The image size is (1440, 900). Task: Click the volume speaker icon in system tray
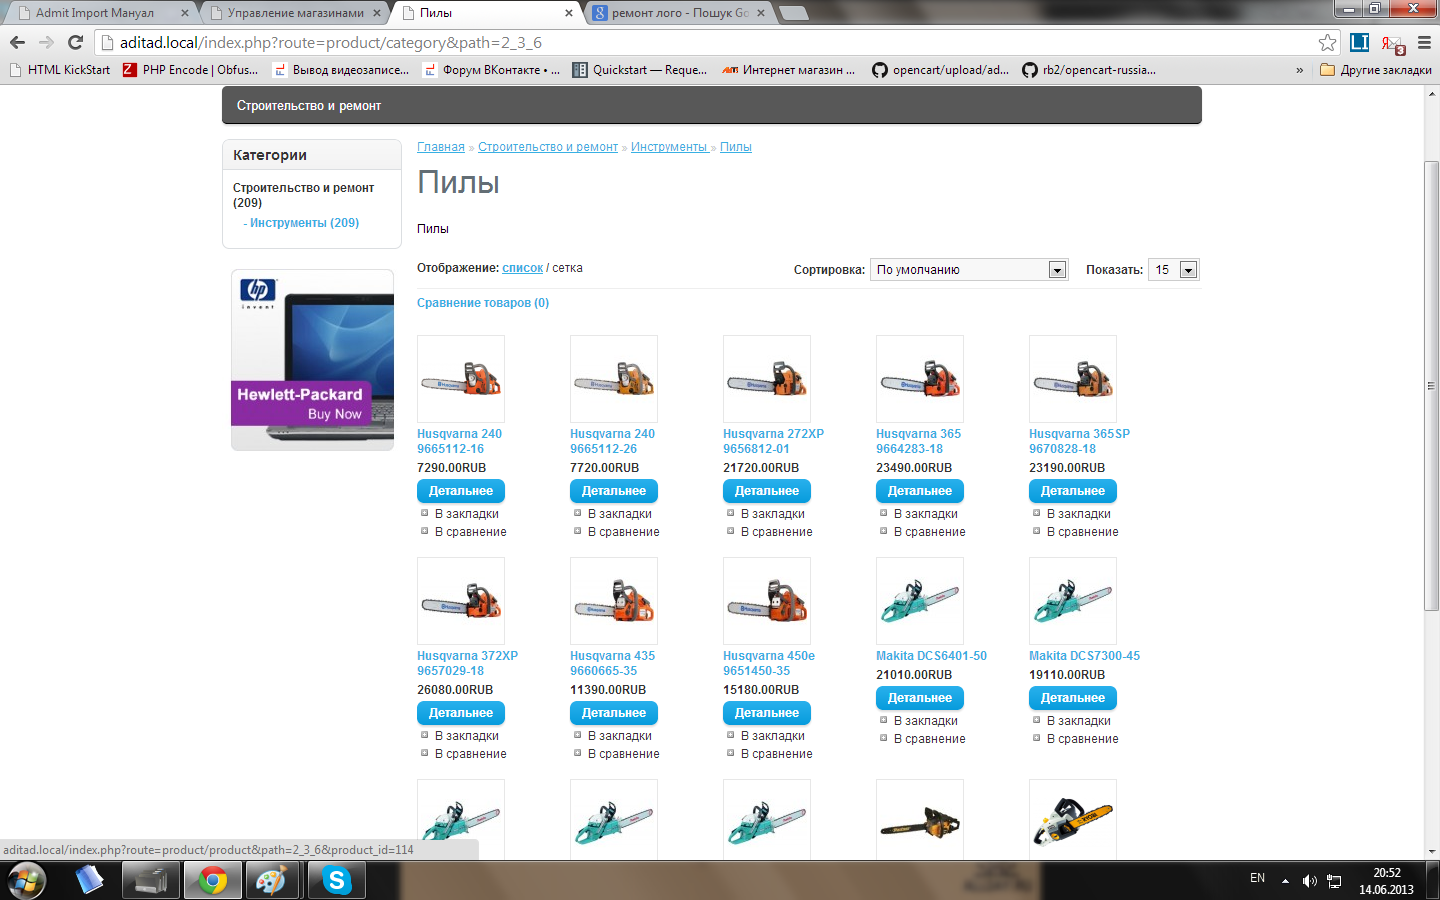pos(1309,881)
